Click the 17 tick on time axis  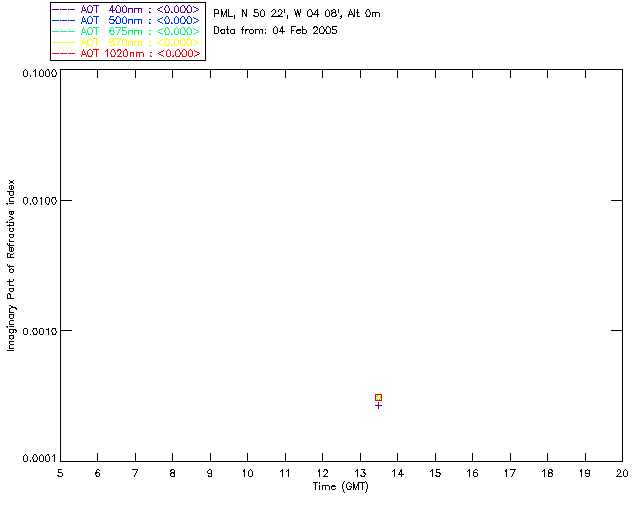[510, 473]
